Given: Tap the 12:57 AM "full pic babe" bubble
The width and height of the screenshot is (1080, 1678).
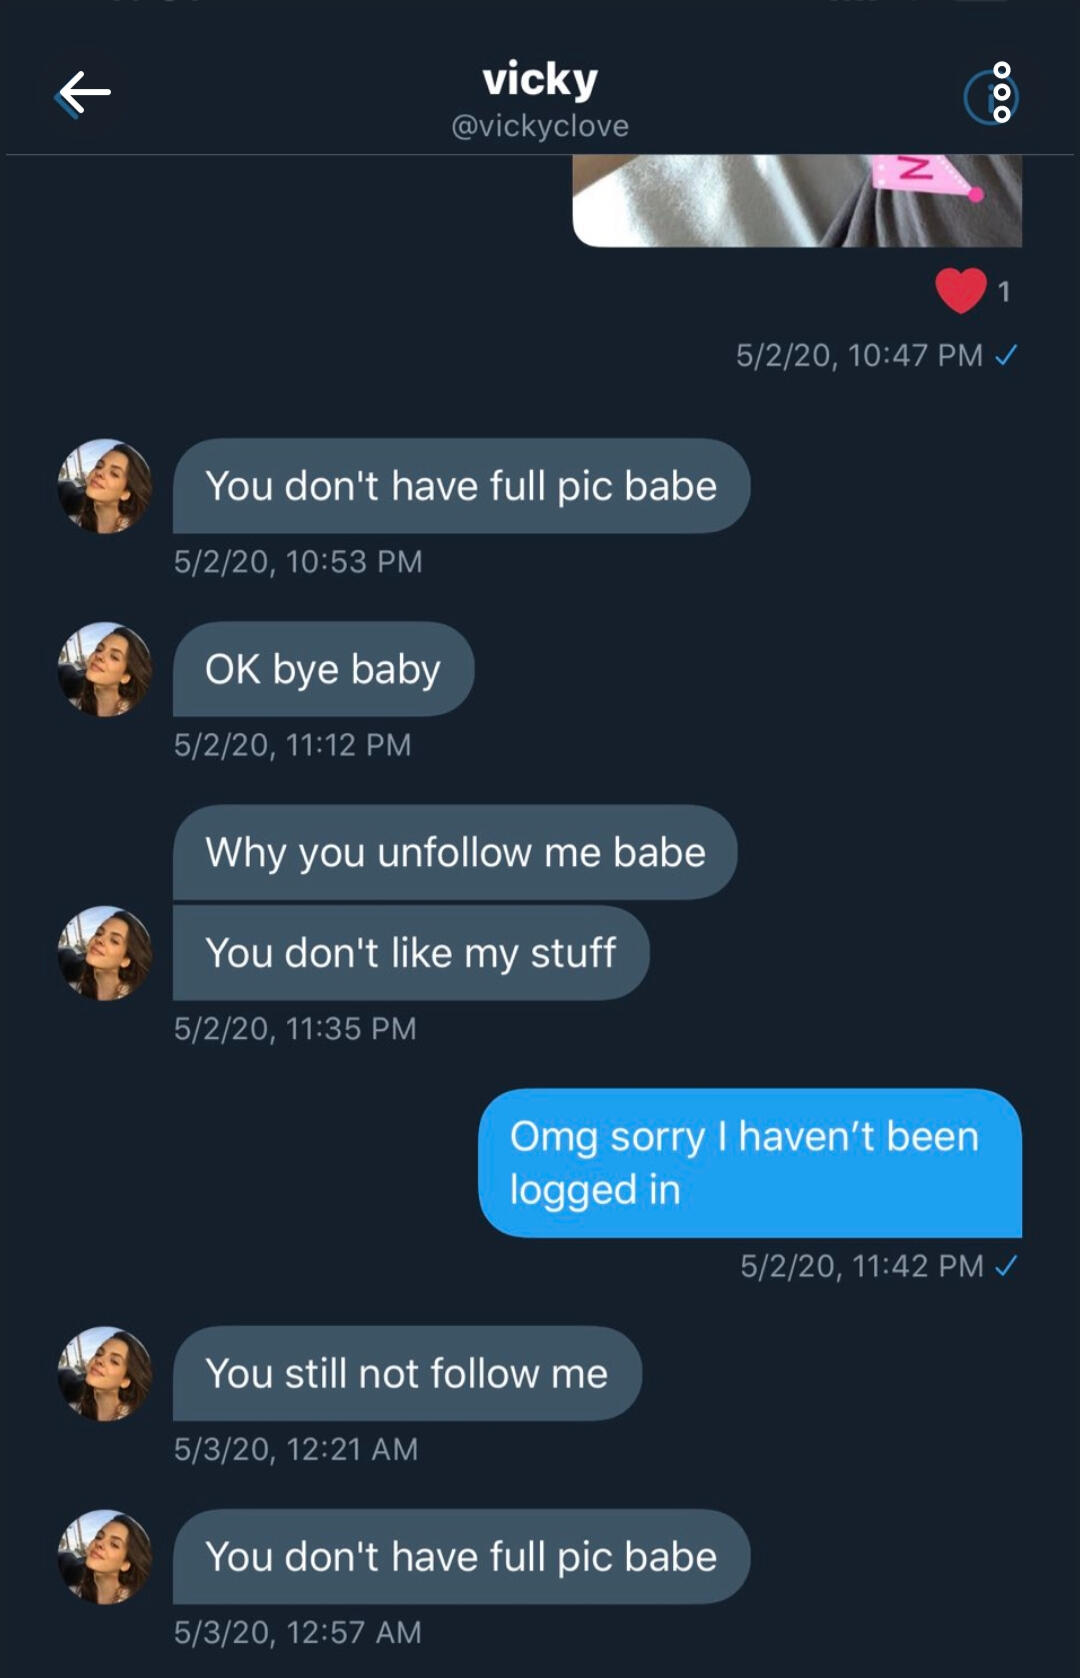Looking at the screenshot, I should [461, 1557].
